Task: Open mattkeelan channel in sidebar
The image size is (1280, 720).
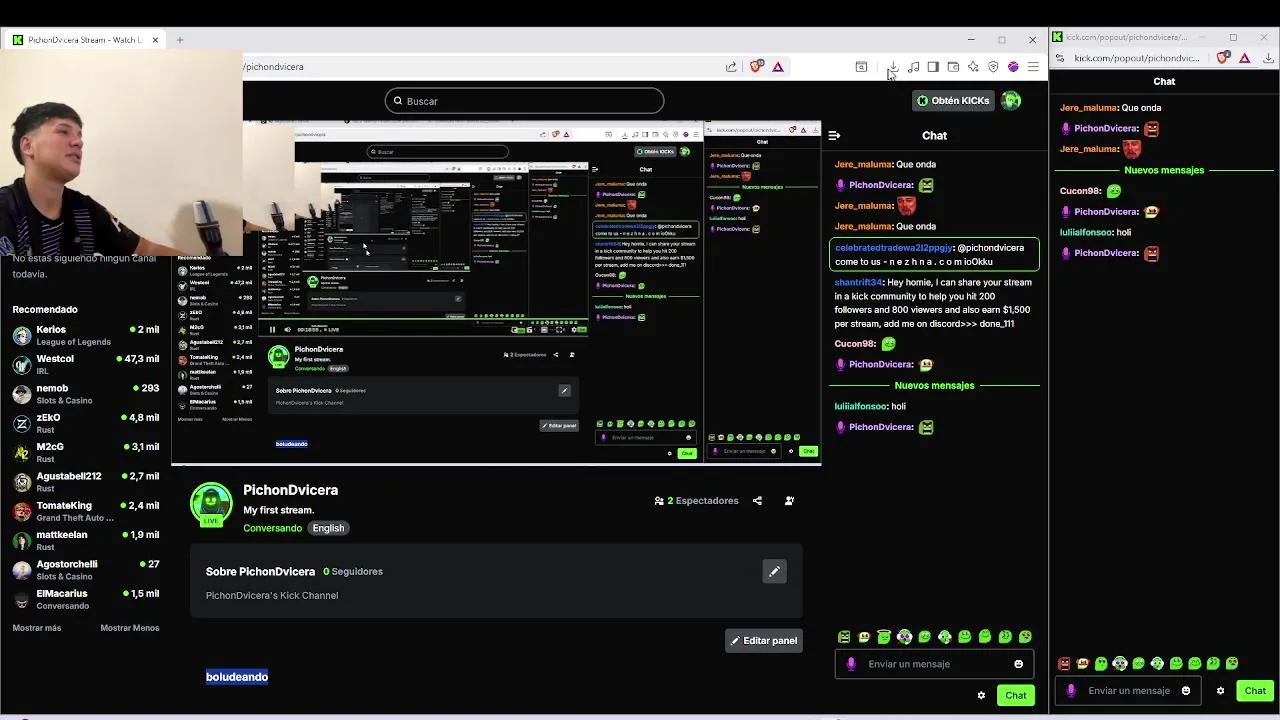Action: point(85,541)
